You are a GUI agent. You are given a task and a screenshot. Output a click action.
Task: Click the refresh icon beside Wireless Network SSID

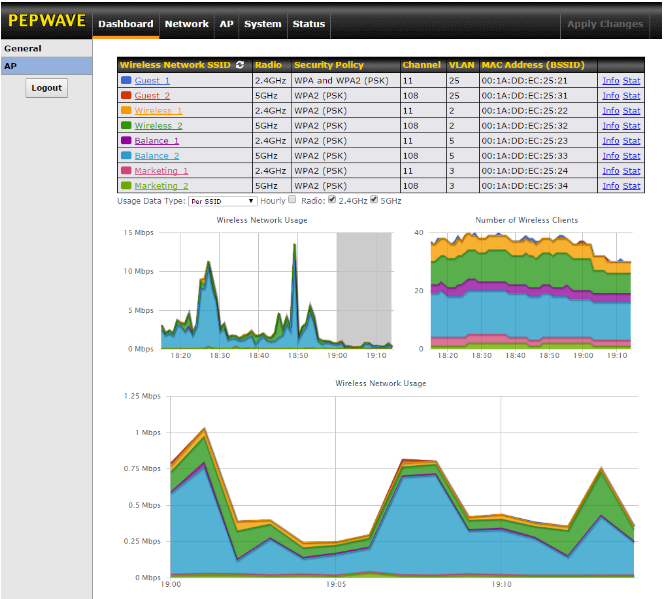tap(239, 65)
